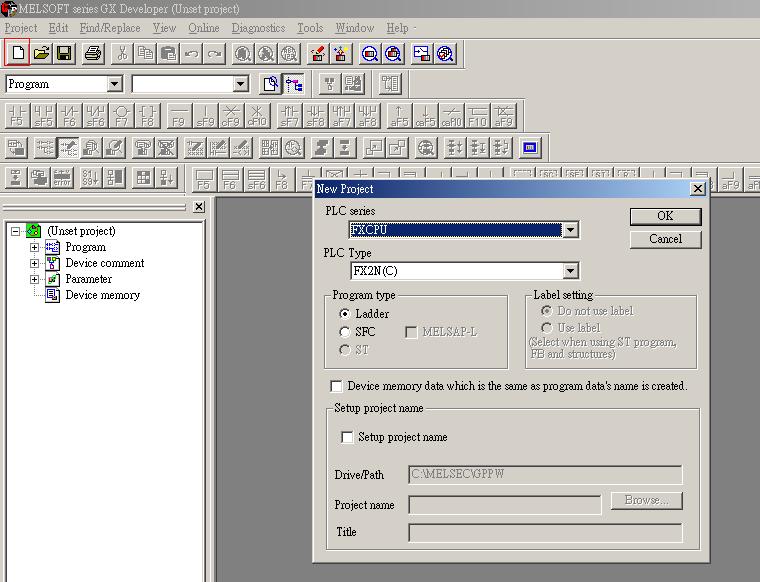Open the PLC series dropdown

point(570,230)
